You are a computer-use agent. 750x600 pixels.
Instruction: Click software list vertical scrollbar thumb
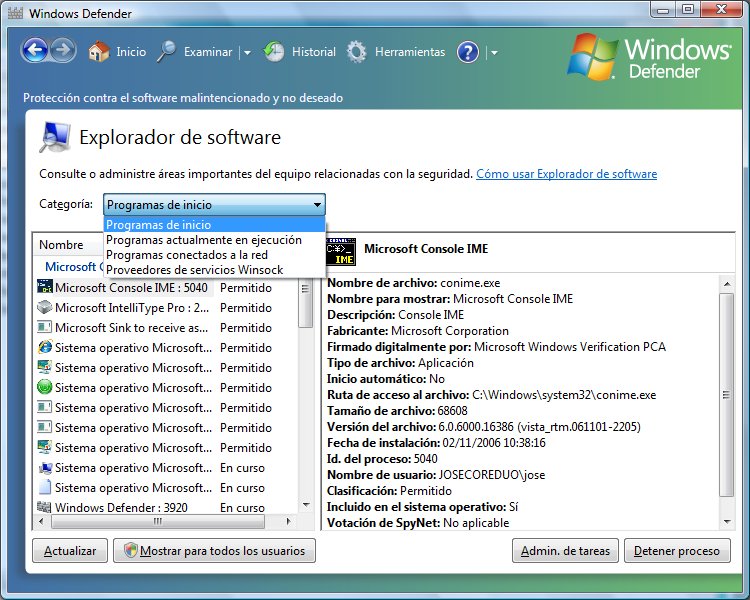pos(306,302)
